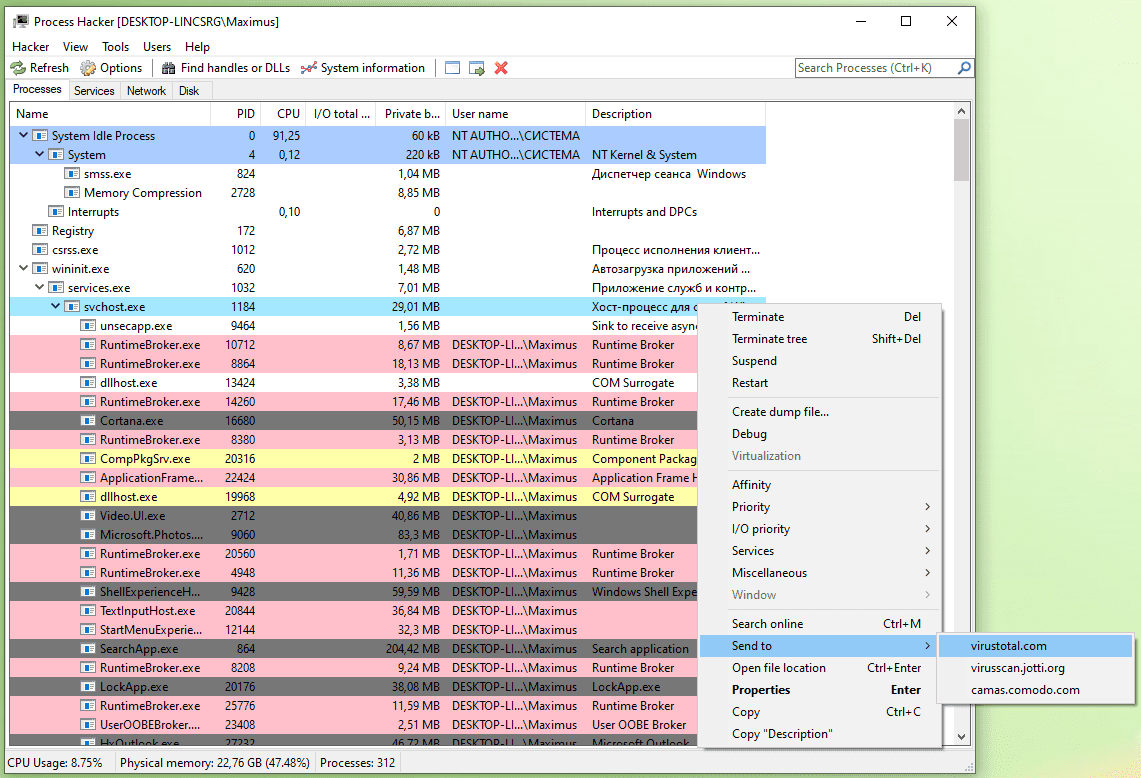Click the icon beside TextInputHost.exe
The width and height of the screenshot is (1141, 778).
coord(88,611)
